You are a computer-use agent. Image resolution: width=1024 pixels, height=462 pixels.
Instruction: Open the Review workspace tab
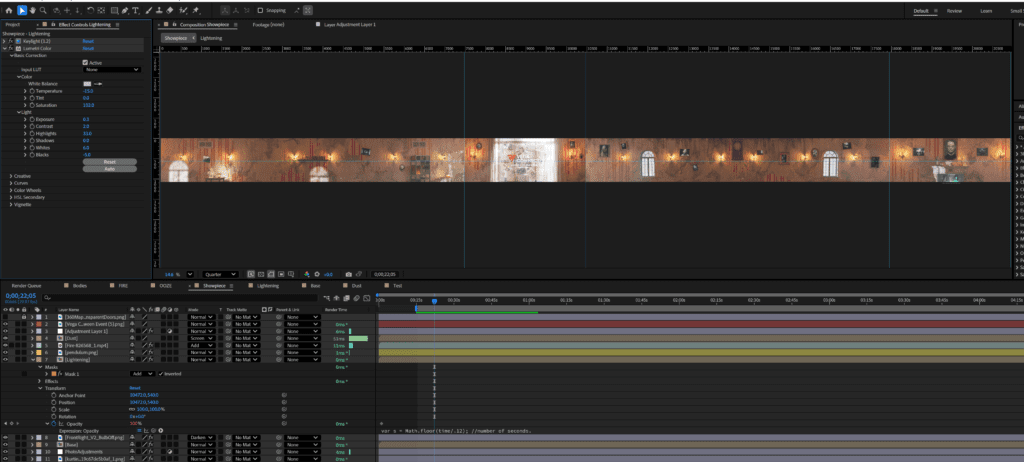tap(954, 10)
